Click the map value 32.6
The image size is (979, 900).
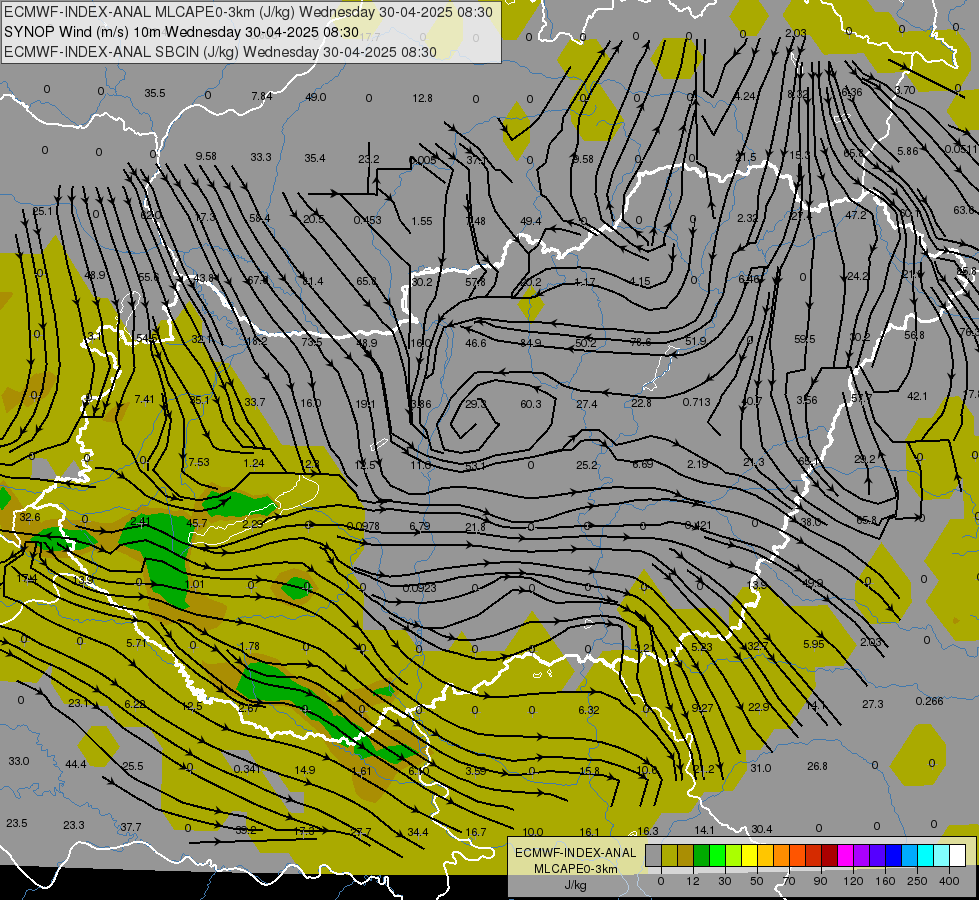coord(30,517)
